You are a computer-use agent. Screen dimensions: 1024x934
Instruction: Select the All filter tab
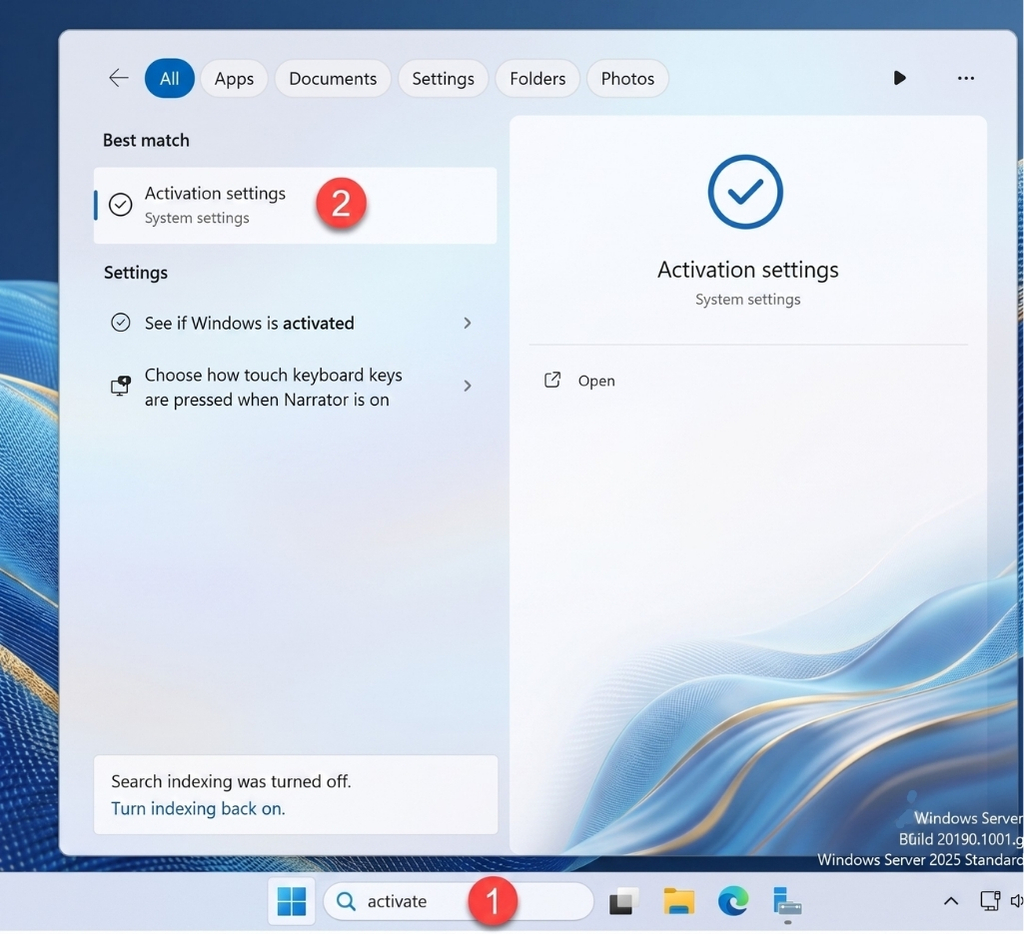point(169,78)
